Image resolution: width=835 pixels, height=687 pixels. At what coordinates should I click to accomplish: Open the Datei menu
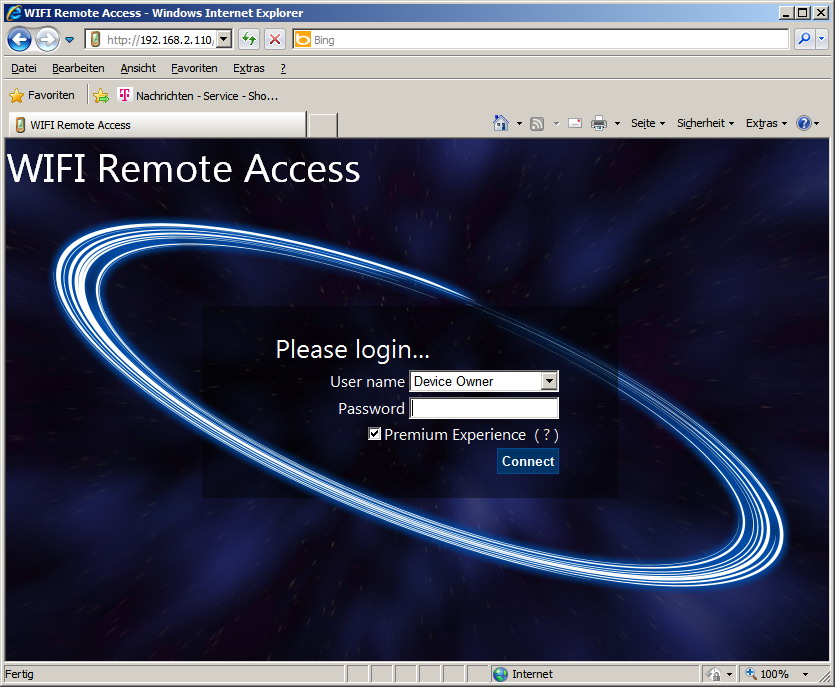pyautogui.click(x=24, y=68)
